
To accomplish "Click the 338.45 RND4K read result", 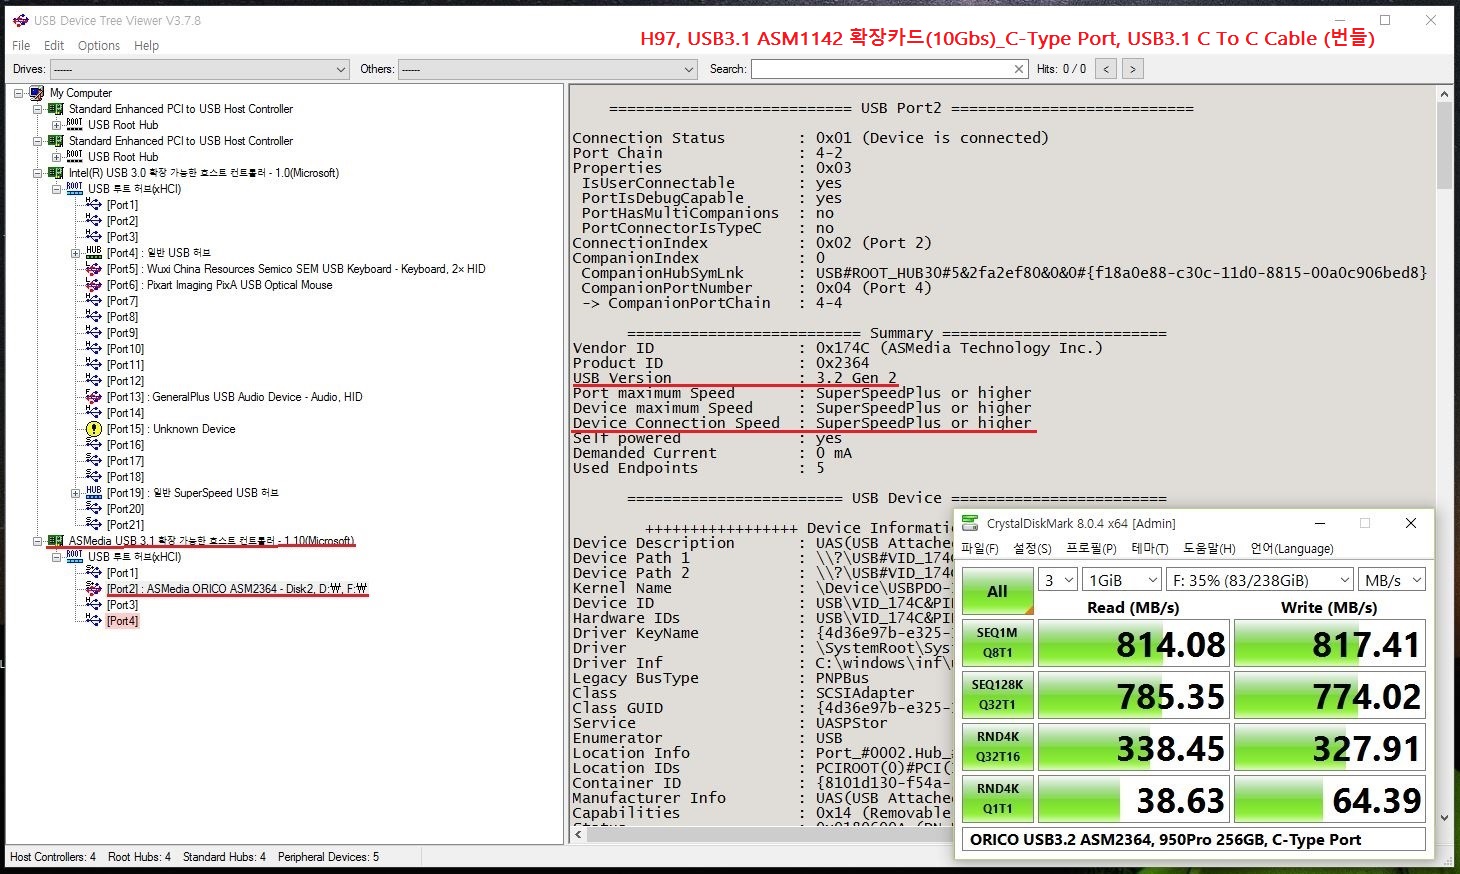I will pos(1132,748).
